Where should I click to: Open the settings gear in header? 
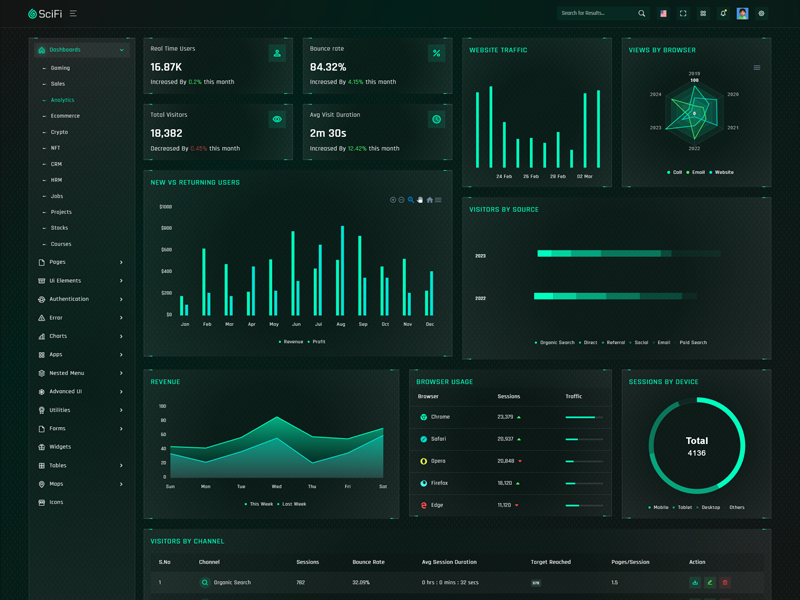[x=762, y=14]
